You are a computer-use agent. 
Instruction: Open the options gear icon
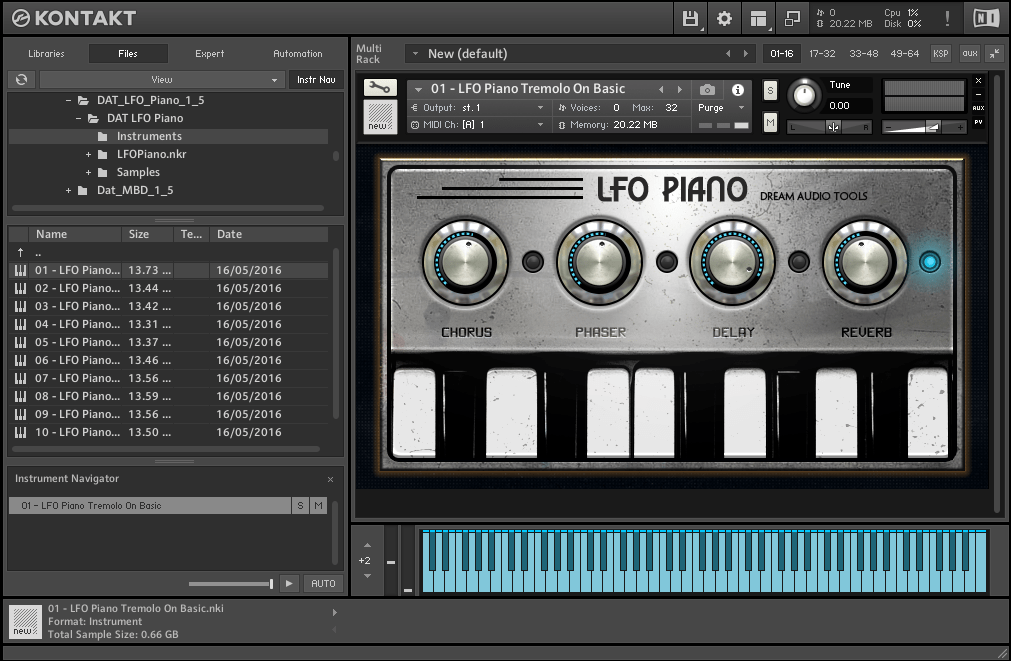pos(724,19)
